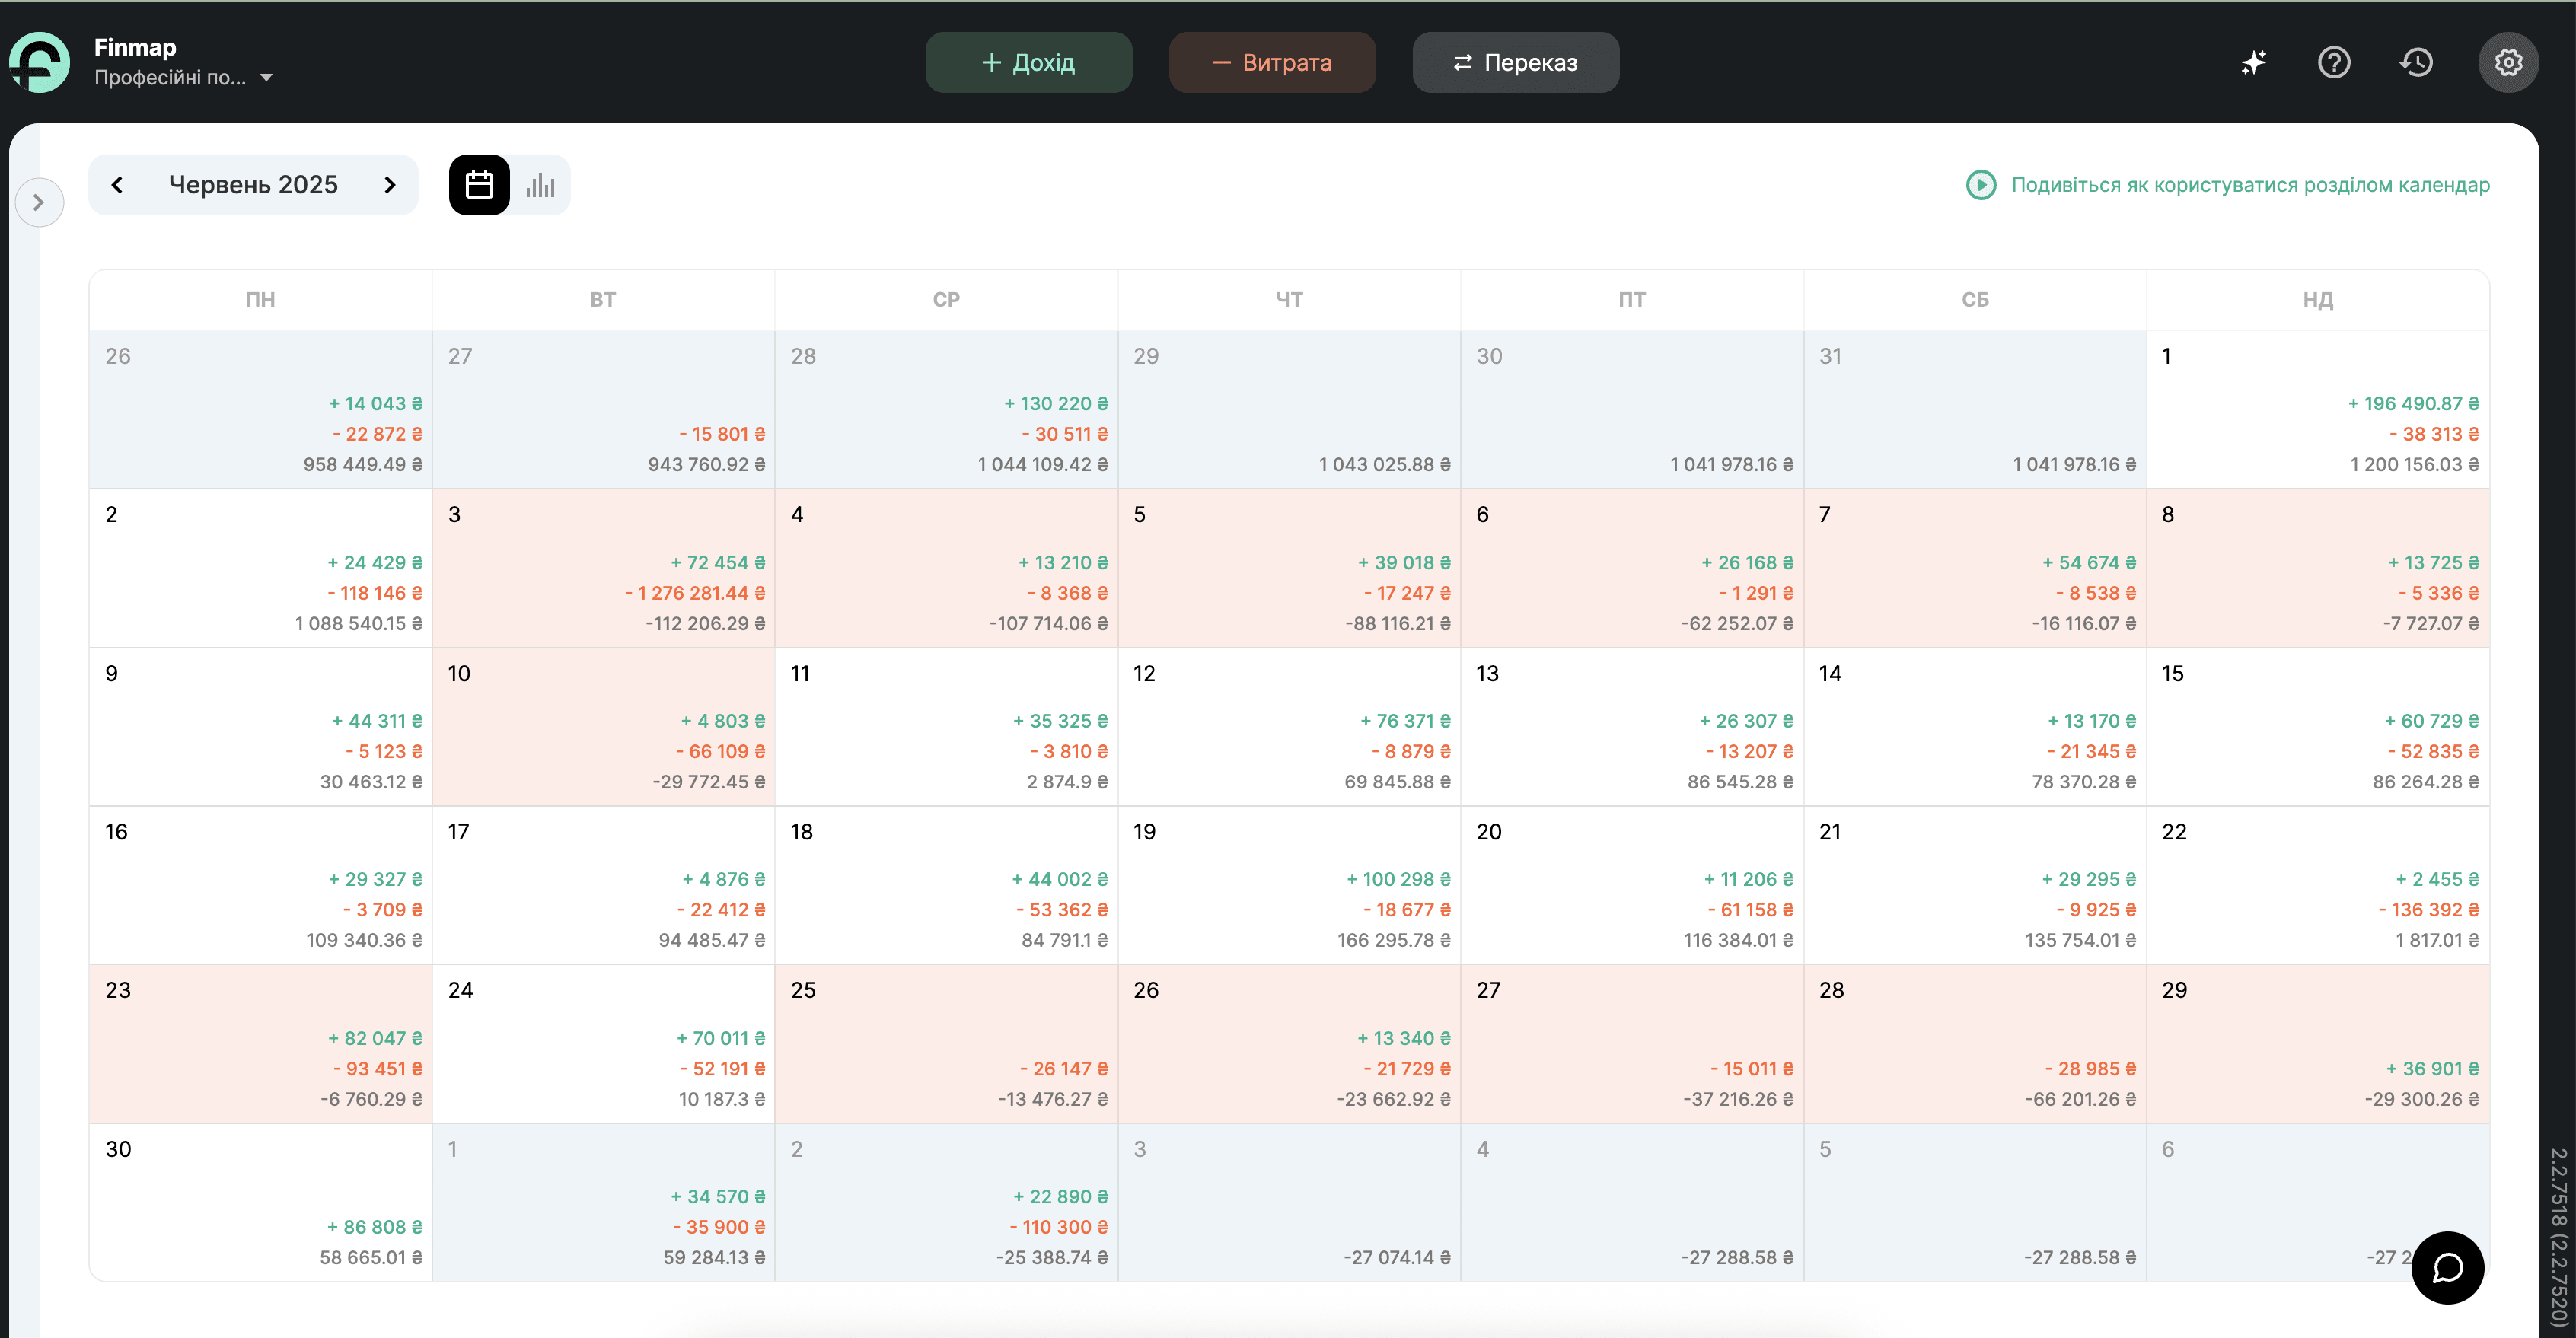Screen dimensions: 2576x1338
Task: Go to previous month arrow
Action: pyautogui.click(x=117, y=185)
